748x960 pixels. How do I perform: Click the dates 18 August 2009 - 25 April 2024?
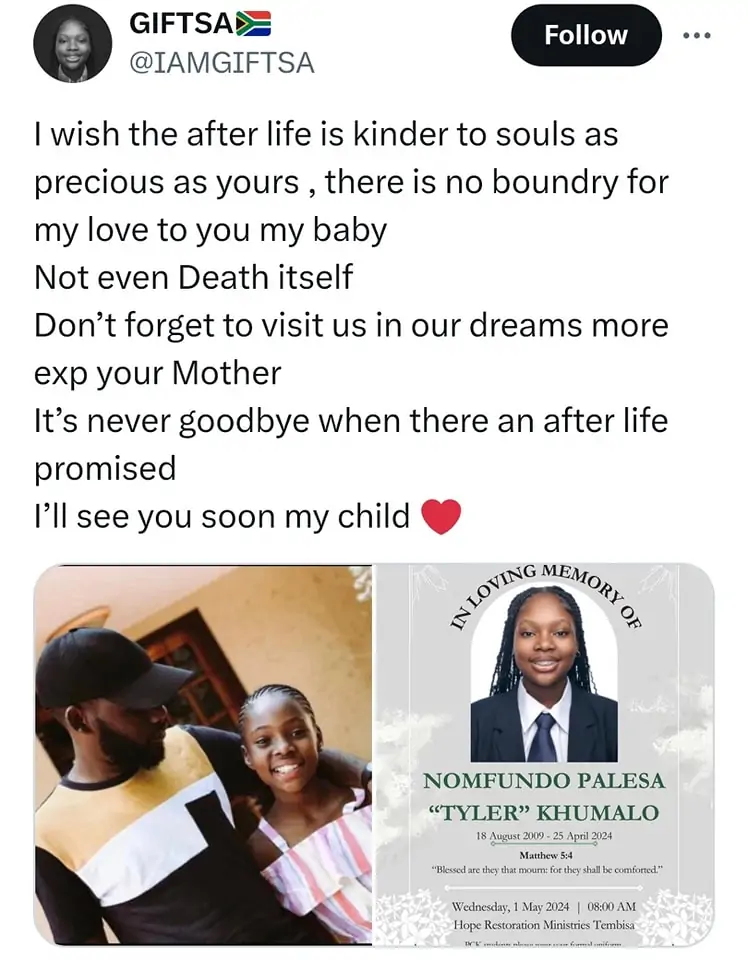544,836
